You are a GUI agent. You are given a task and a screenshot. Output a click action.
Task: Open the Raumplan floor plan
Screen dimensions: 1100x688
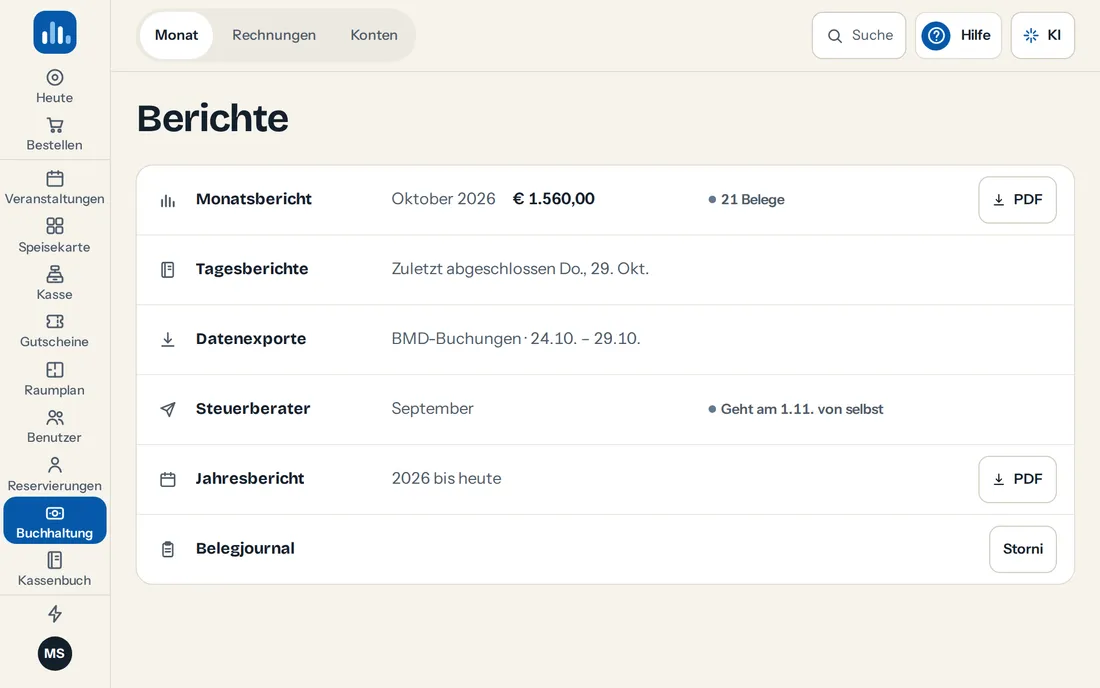coord(55,379)
